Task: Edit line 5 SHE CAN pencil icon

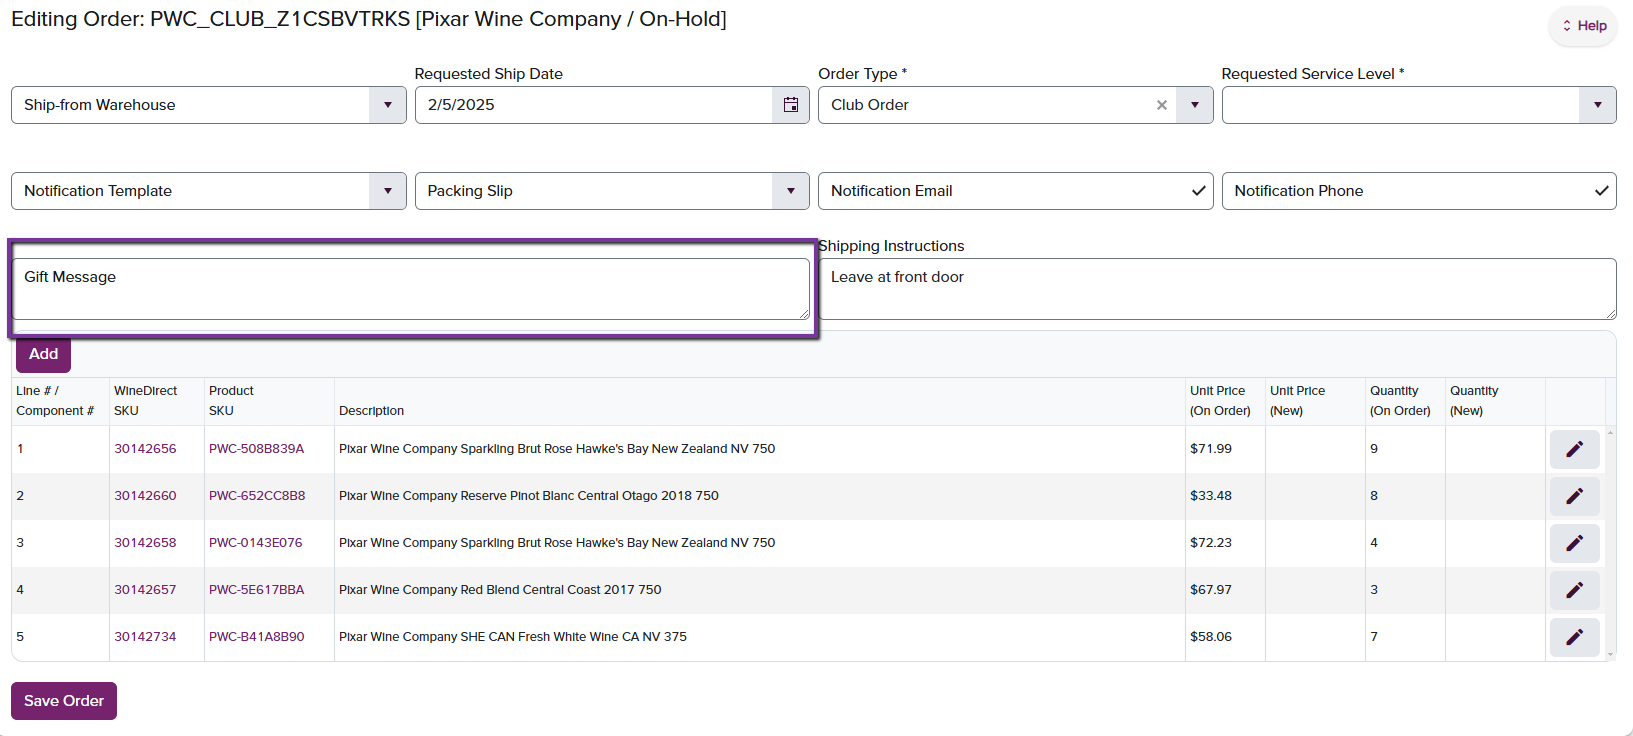Action: [x=1574, y=637]
